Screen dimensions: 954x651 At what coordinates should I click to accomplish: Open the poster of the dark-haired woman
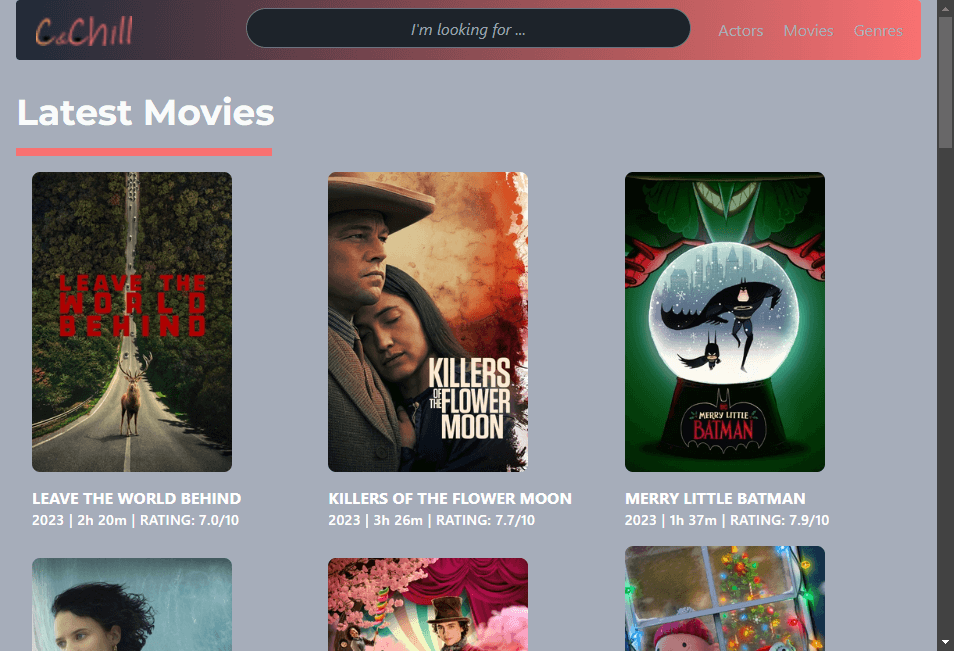(132, 604)
